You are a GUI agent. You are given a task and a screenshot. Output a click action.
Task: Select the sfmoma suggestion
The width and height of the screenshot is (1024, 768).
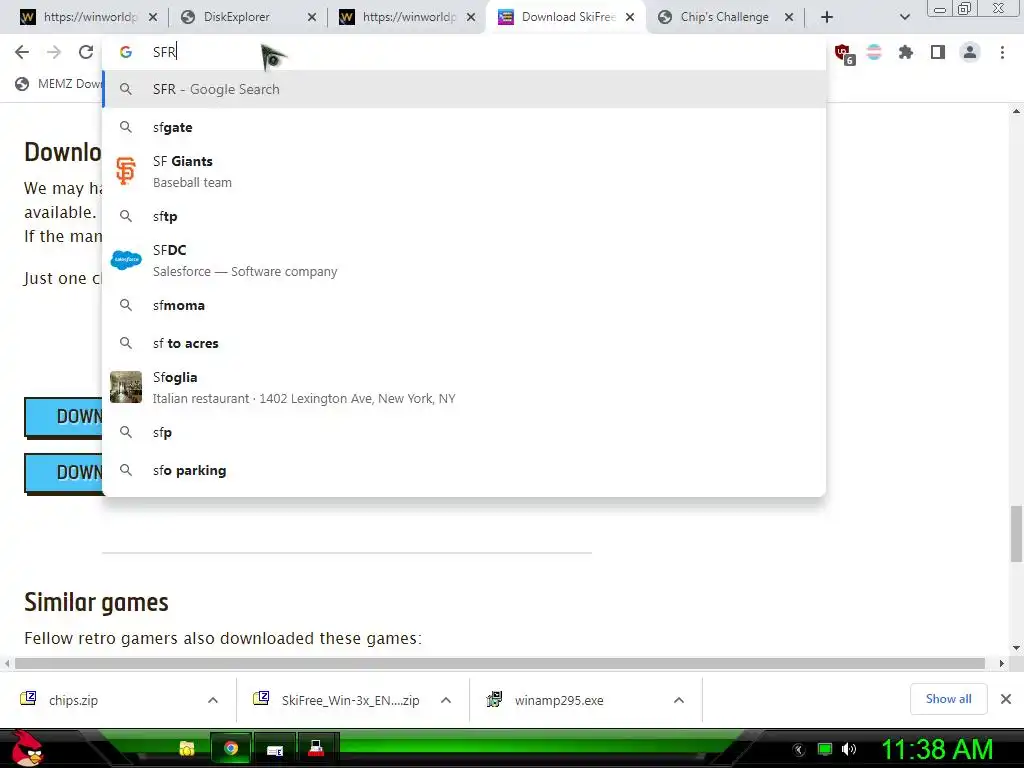pyautogui.click(x=464, y=305)
